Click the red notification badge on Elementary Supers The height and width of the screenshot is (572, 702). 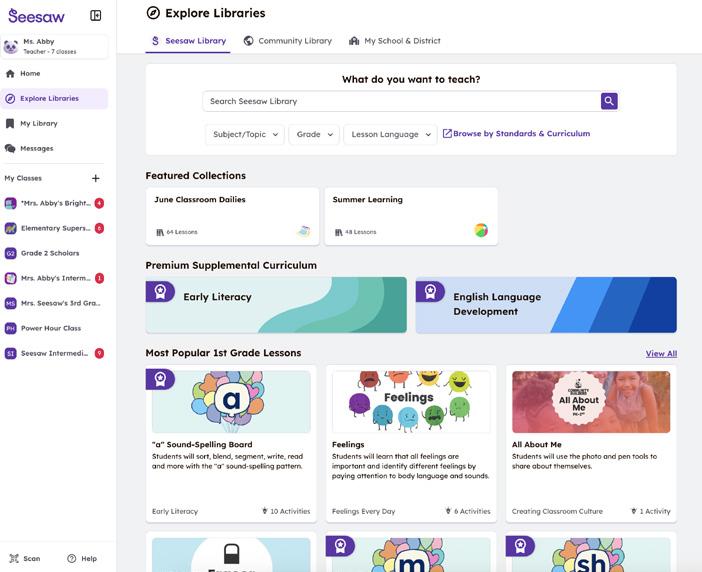(x=99, y=228)
